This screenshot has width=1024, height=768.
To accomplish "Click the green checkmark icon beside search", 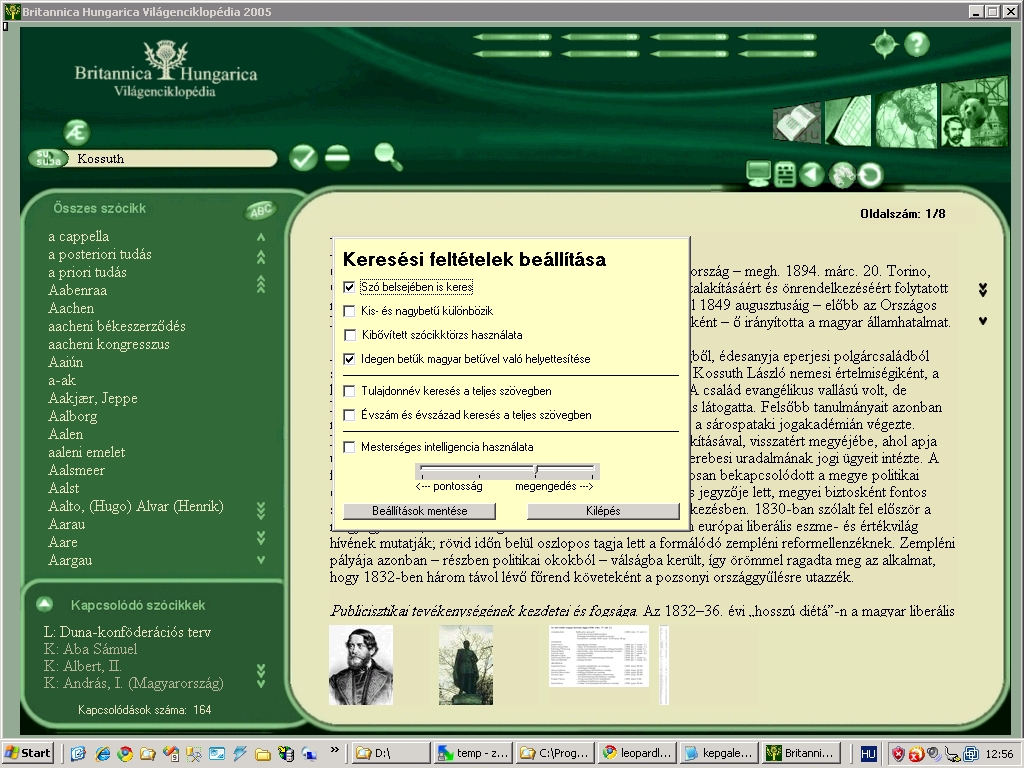I will [x=303, y=157].
